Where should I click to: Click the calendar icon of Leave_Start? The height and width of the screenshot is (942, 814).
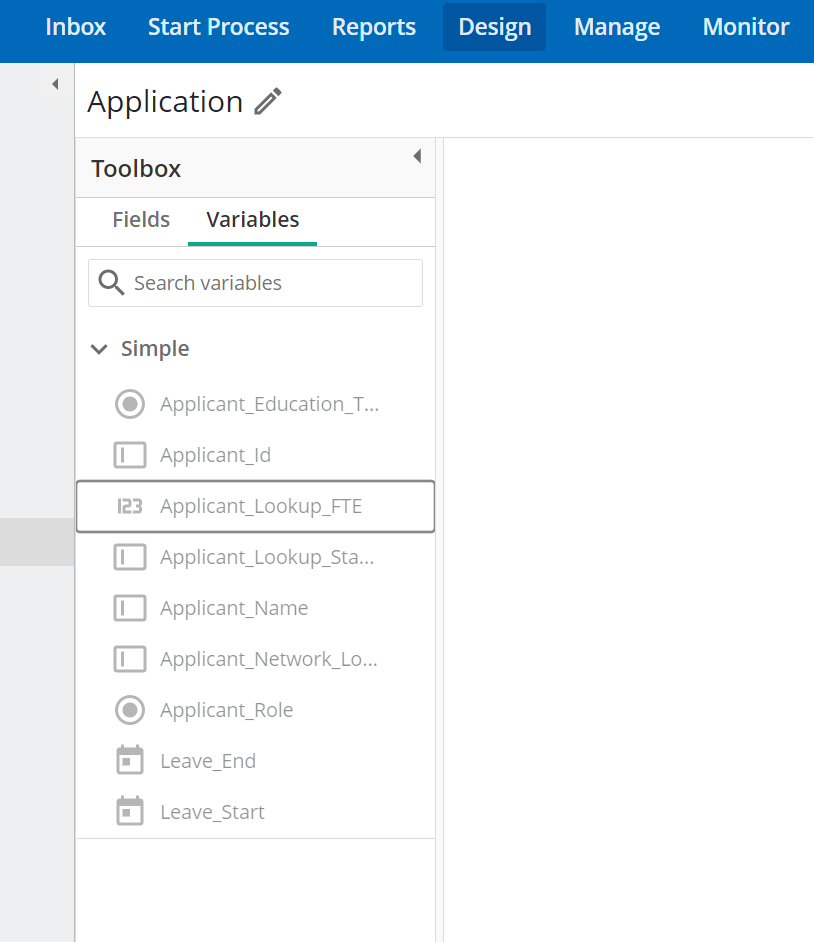click(x=130, y=811)
